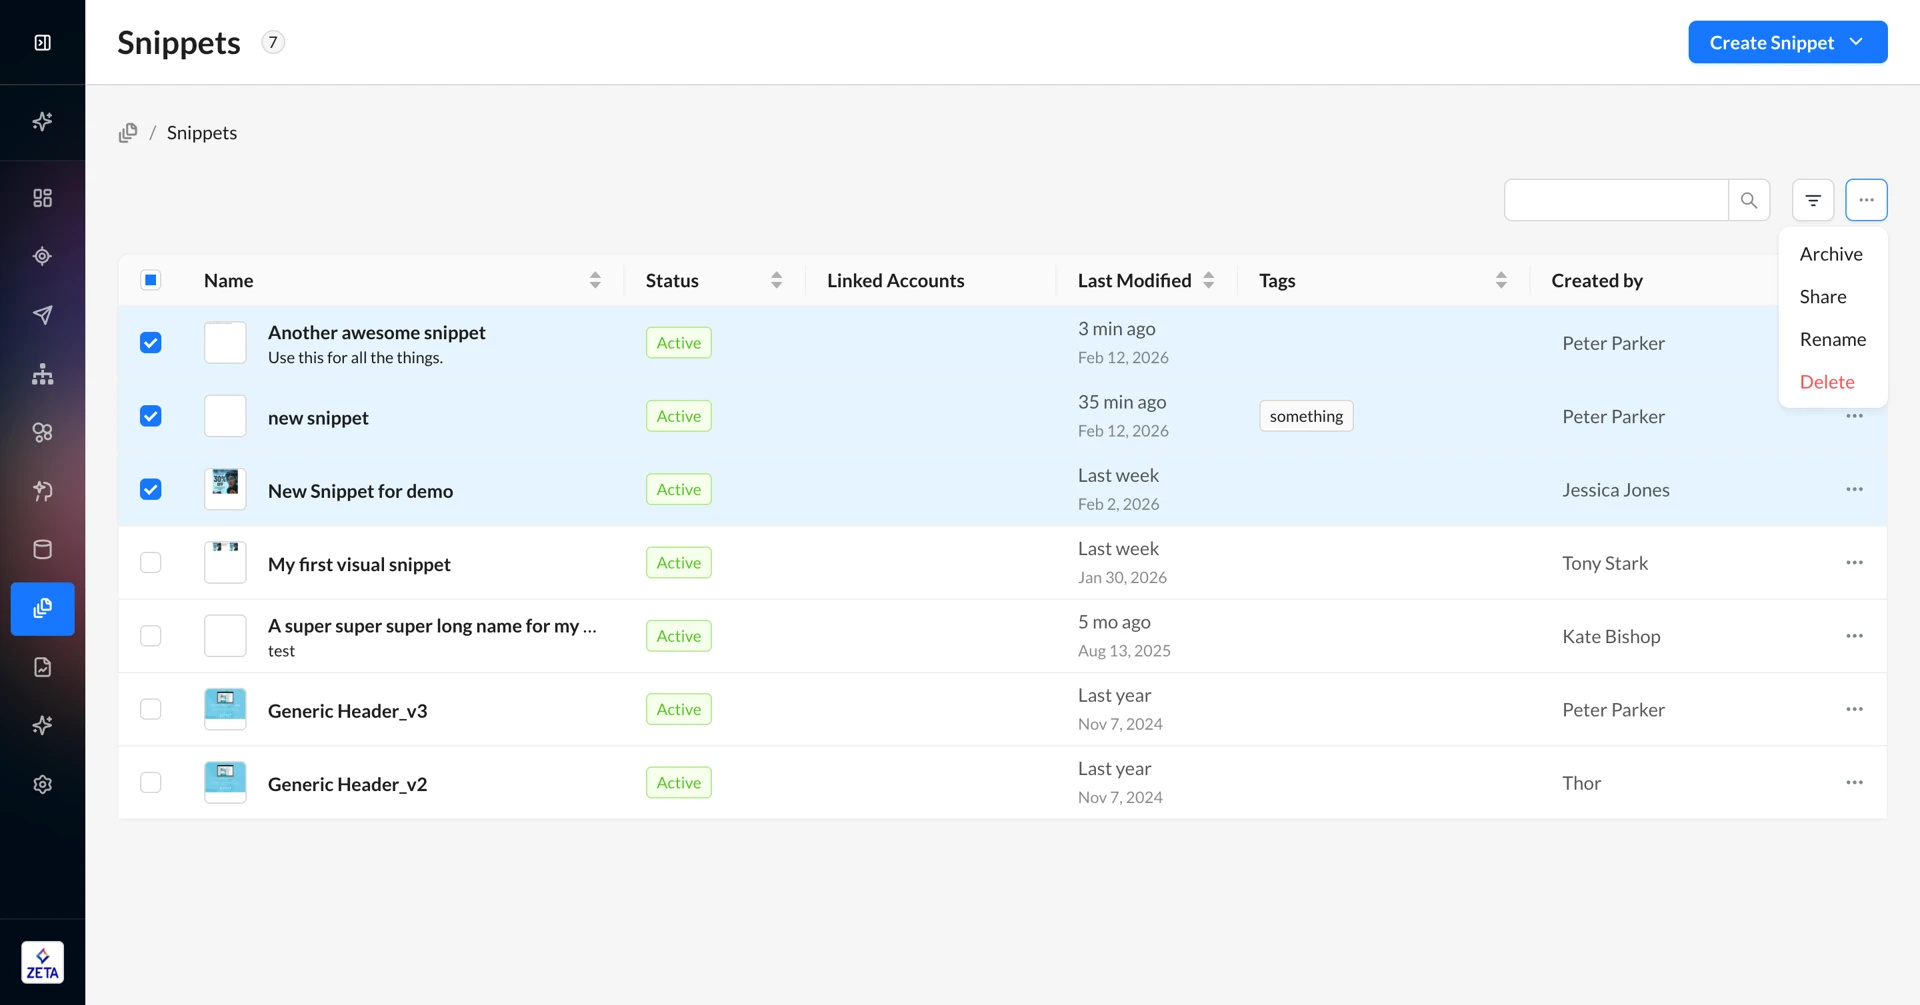Click the settings gear in sidebar

(x=42, y=784)
